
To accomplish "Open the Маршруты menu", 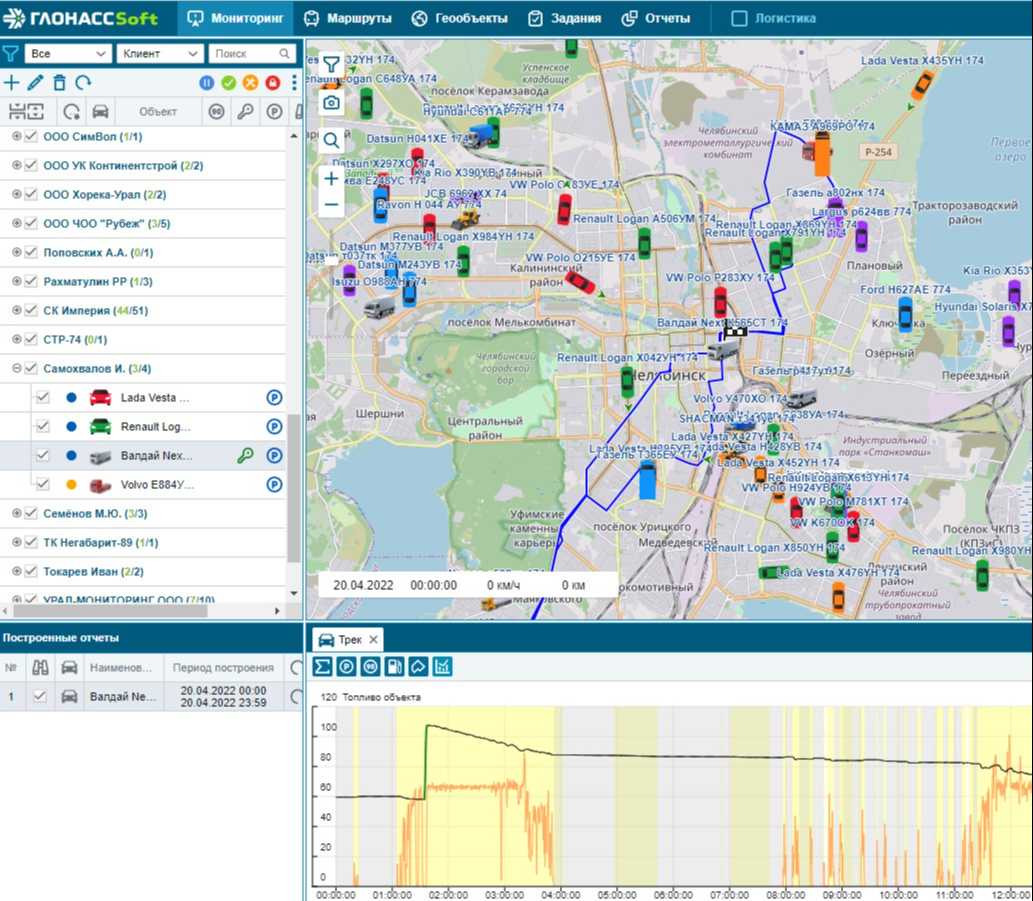I will tap(348, 18).
